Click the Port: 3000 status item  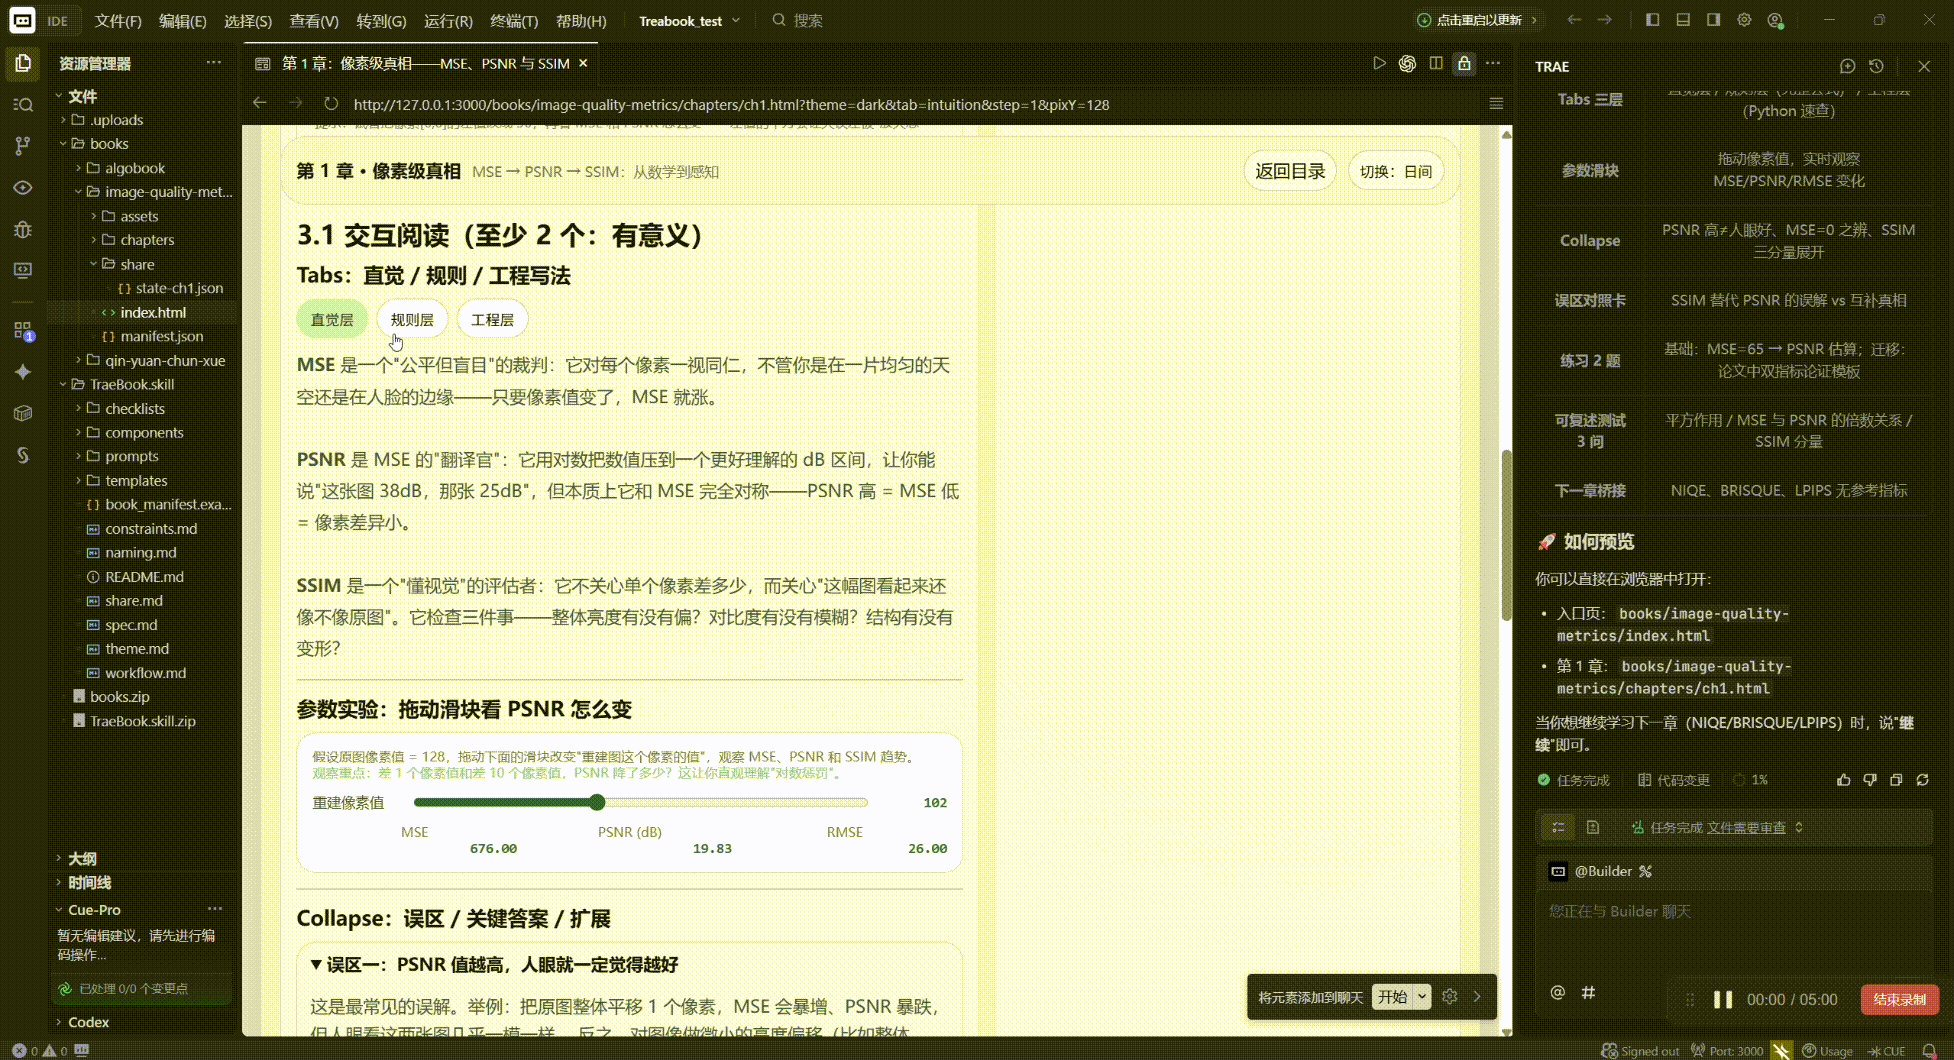pos(1727,1051)
